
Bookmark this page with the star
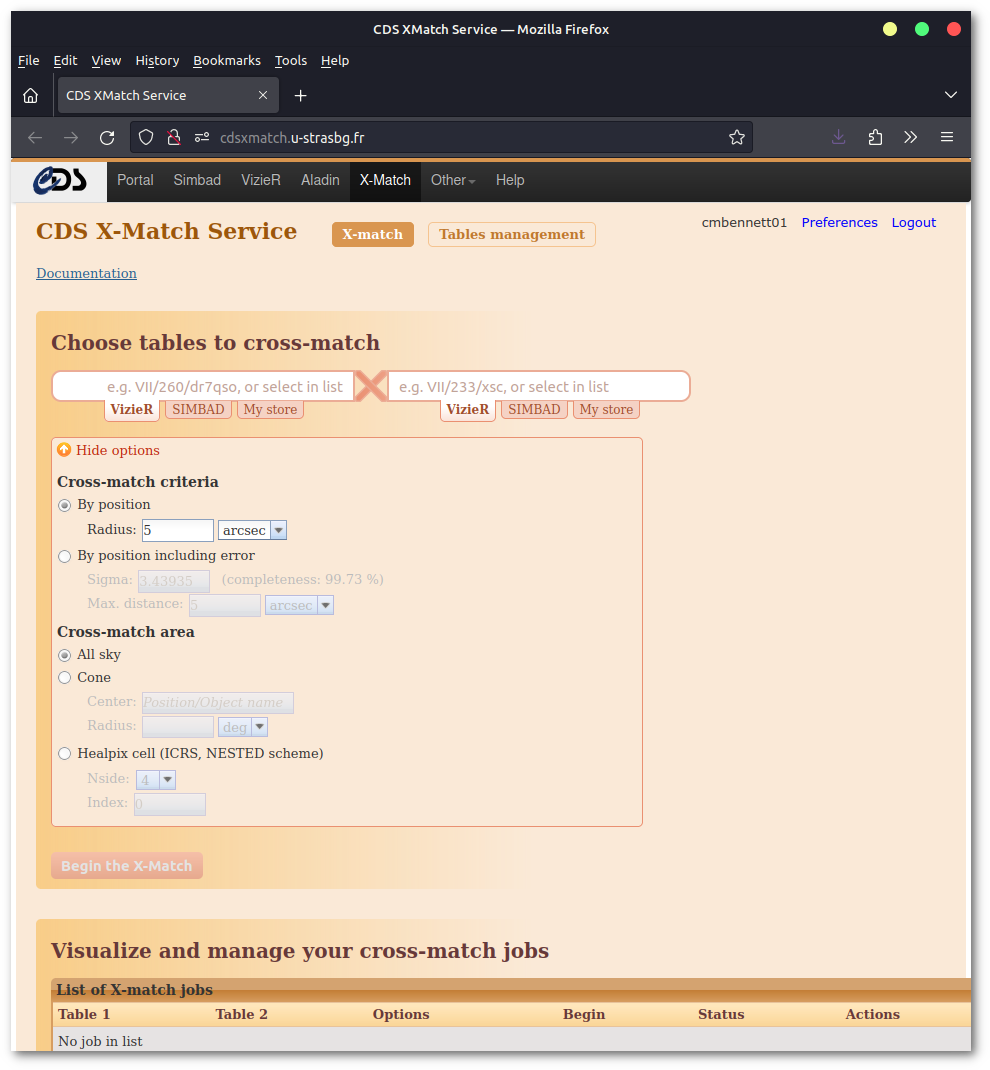coord(736,138)
